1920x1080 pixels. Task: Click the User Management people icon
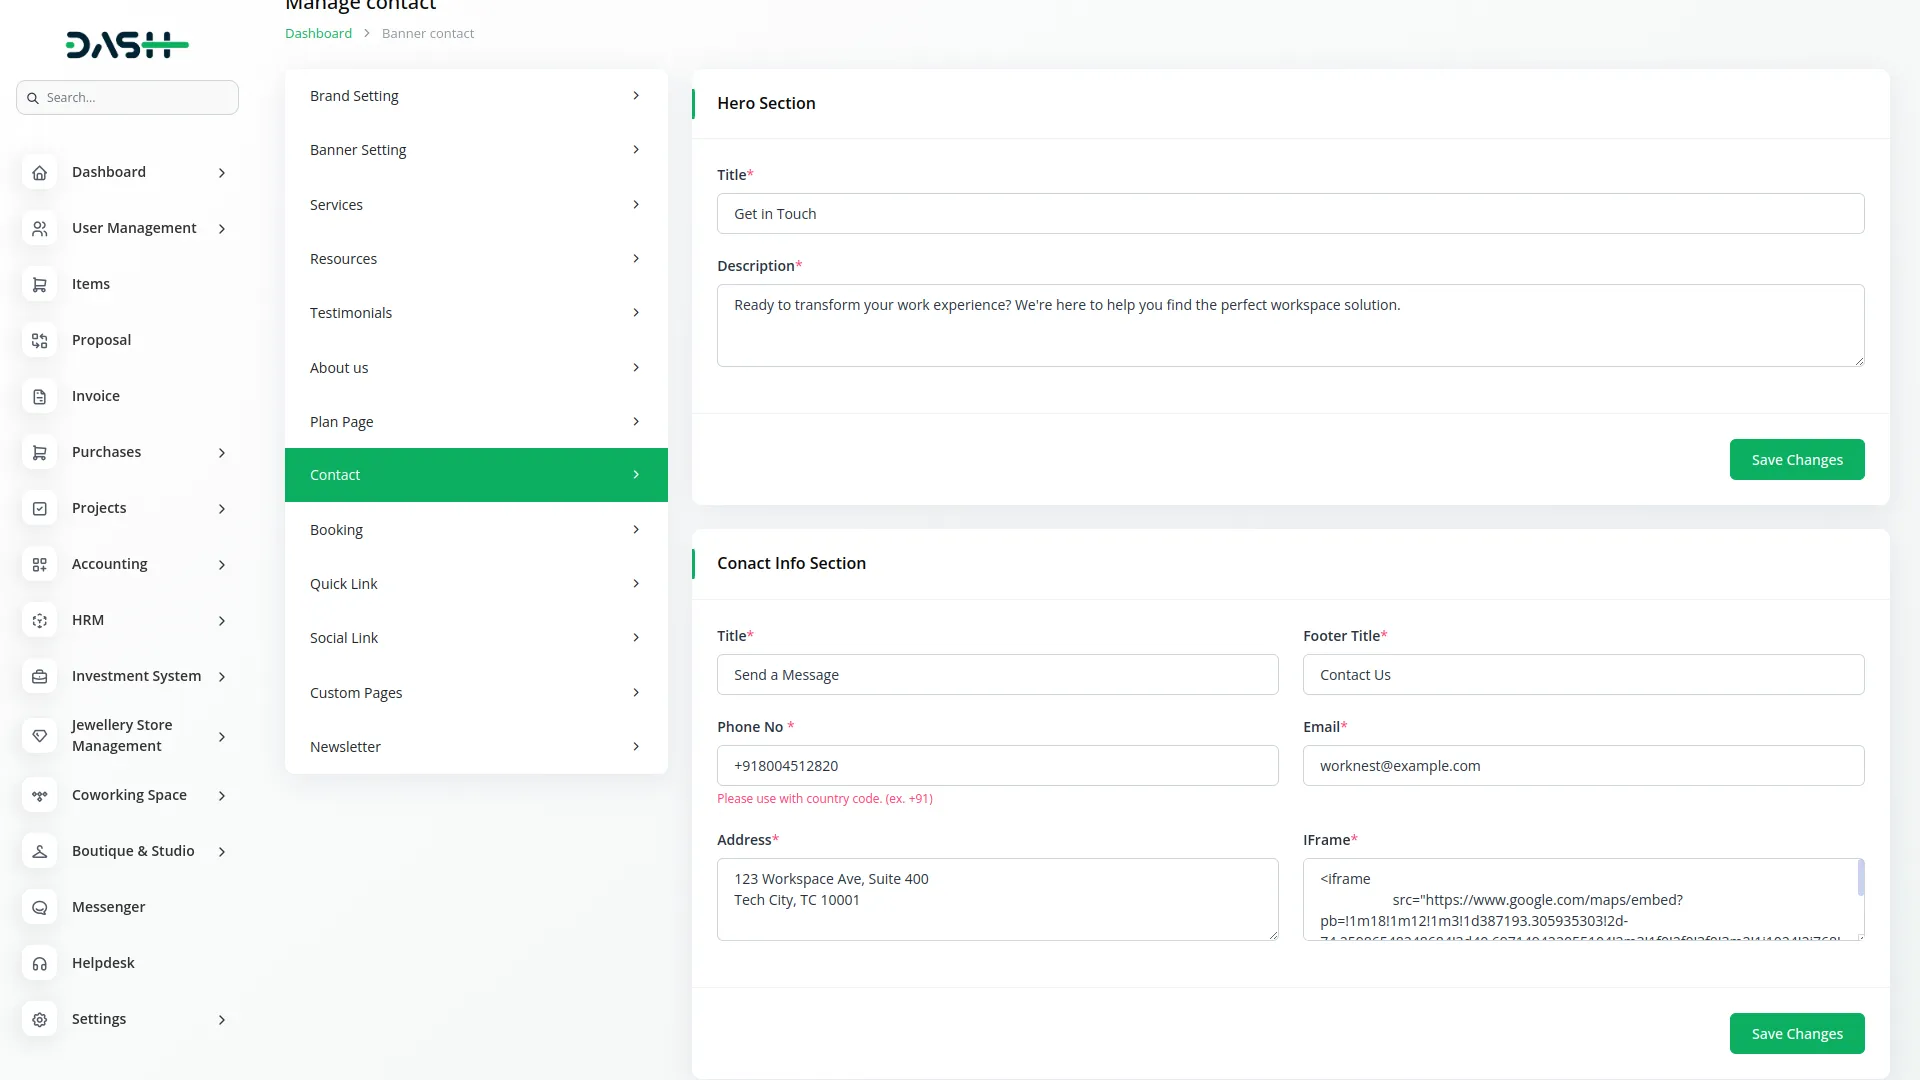(39, 228)
